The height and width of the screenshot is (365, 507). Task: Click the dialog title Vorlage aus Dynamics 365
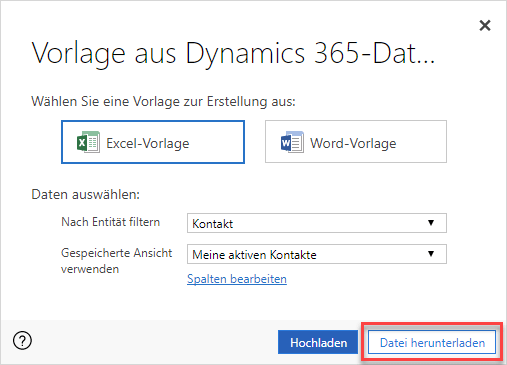[x=233, y=53]
